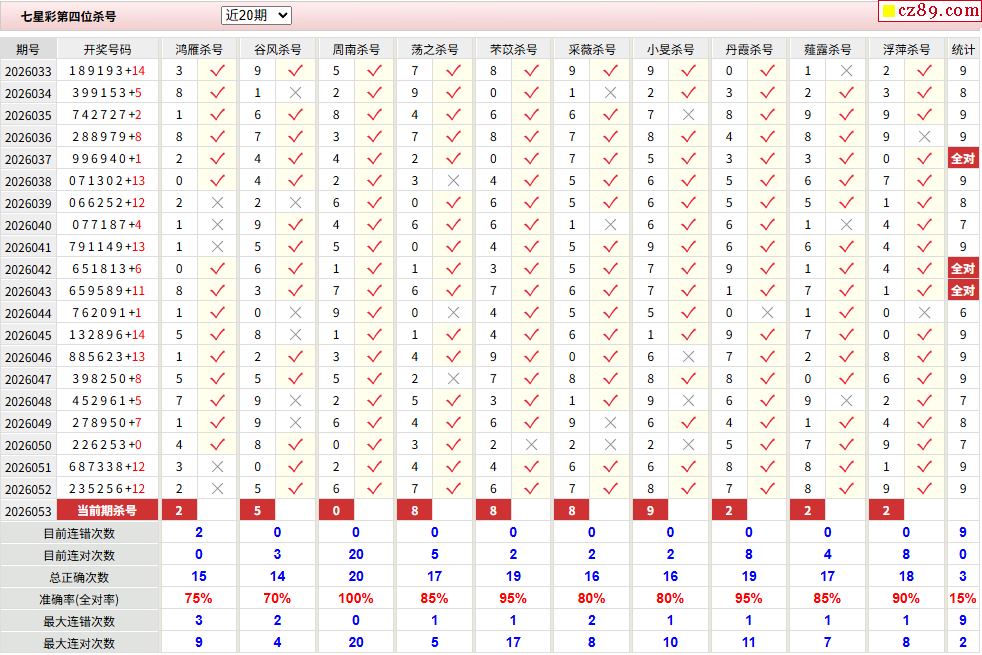The image size is (982, 655).
Task: Click the yellow square beside cz89.com
Action: click(x=889, y=11)
